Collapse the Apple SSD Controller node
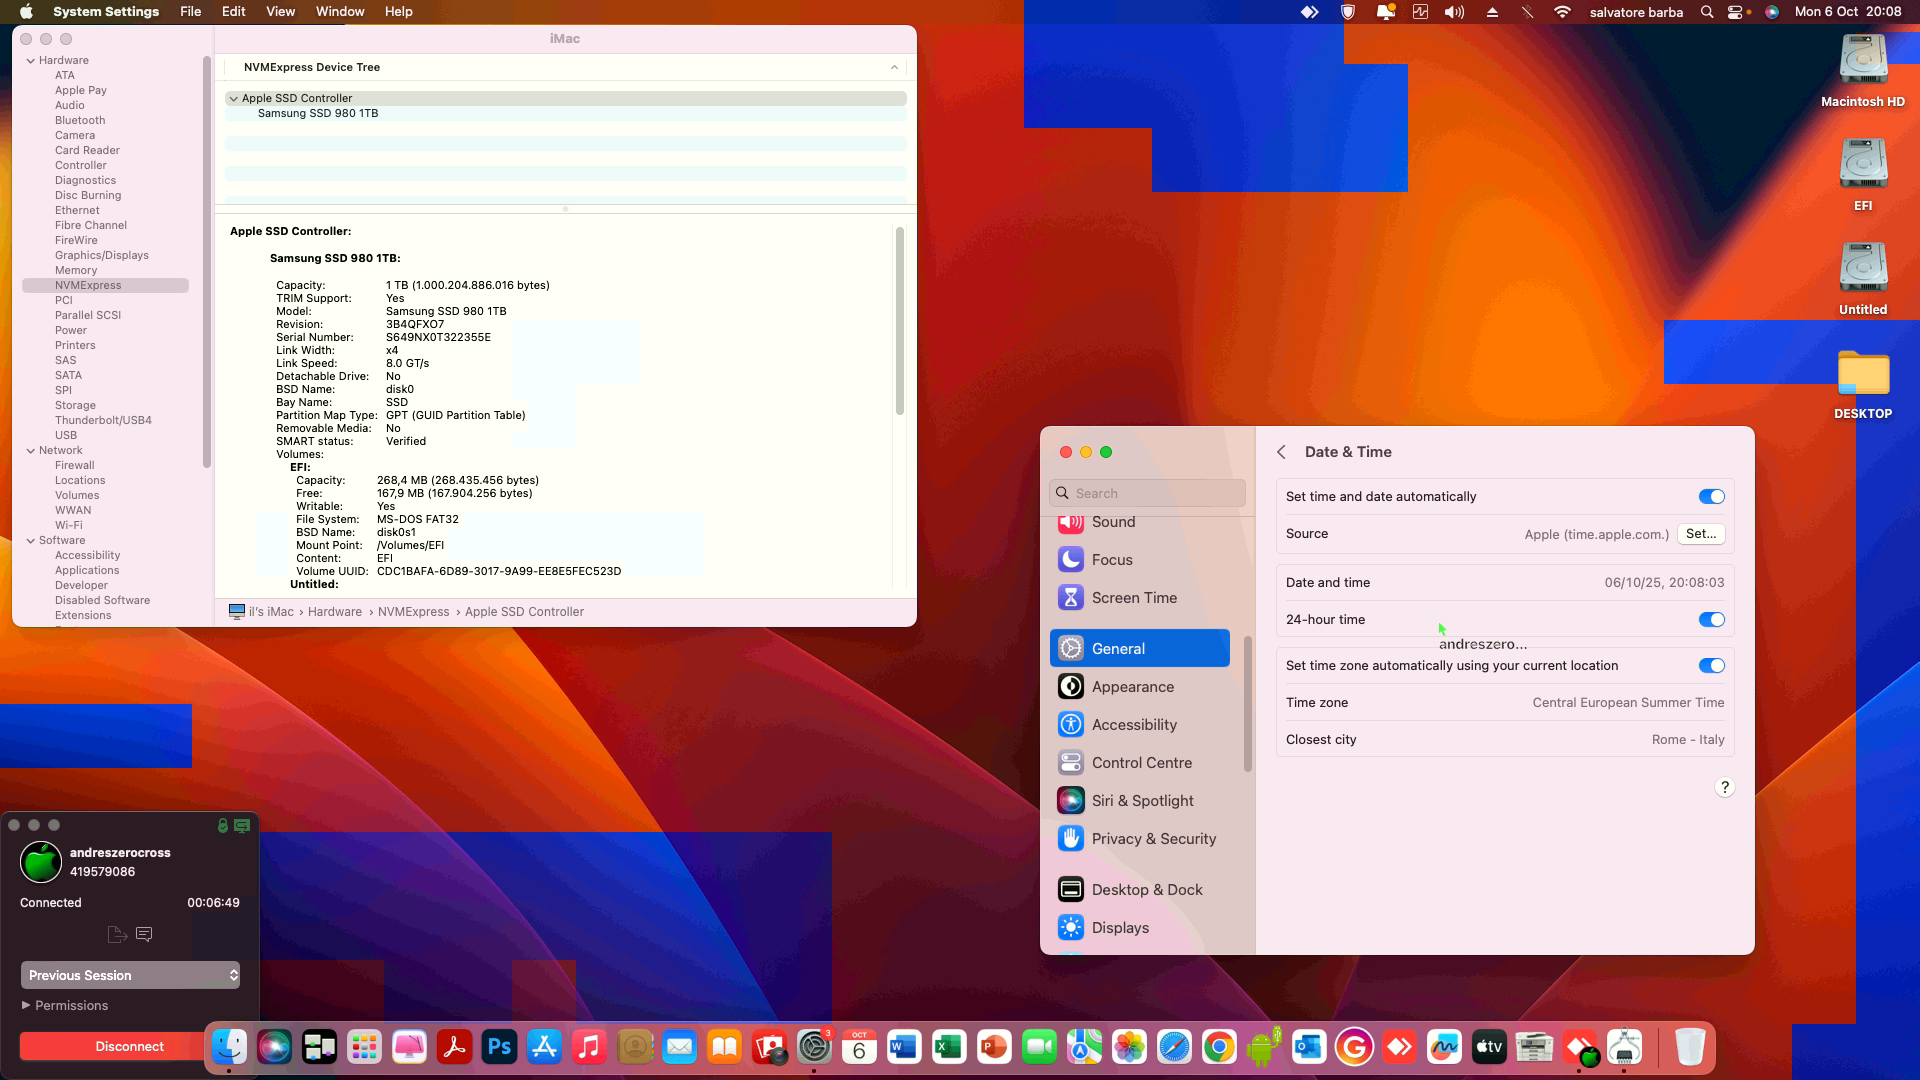 coord(233,99)
